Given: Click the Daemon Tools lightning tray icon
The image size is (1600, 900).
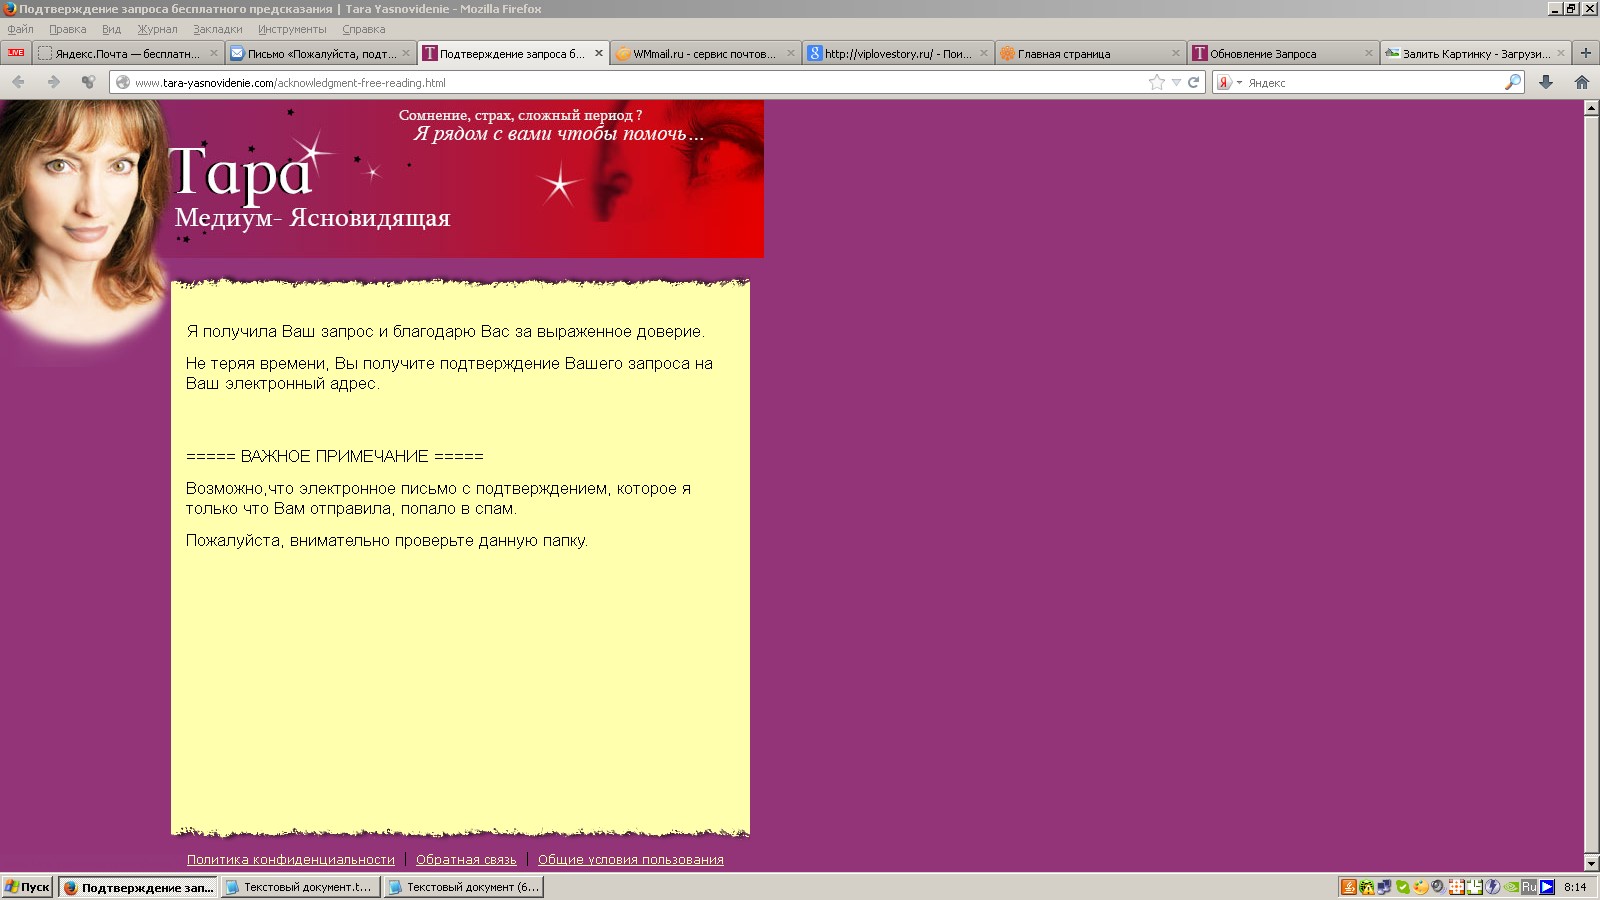Looking at the screenshot, I should point(1492,887).
